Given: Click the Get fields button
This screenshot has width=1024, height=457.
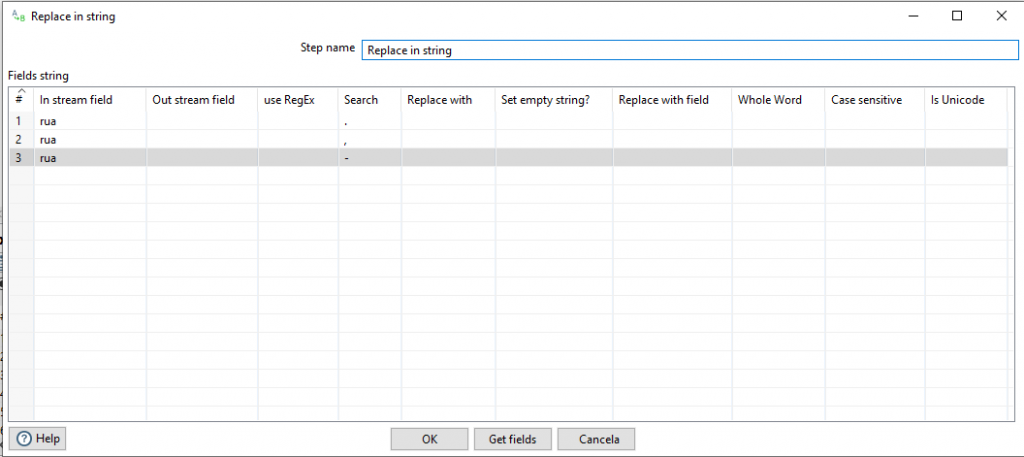Looking at the screenshot, I should pyautogui.click(x=513, y=439).
